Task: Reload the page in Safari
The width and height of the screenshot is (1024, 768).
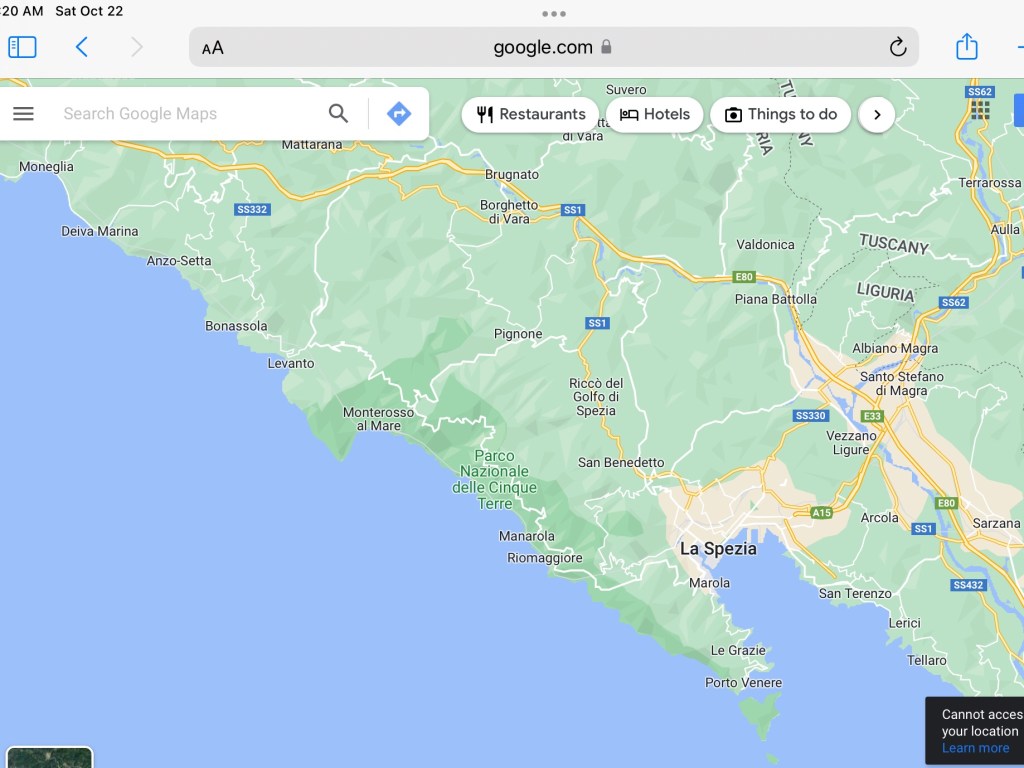Action: (x=897, y=47)
